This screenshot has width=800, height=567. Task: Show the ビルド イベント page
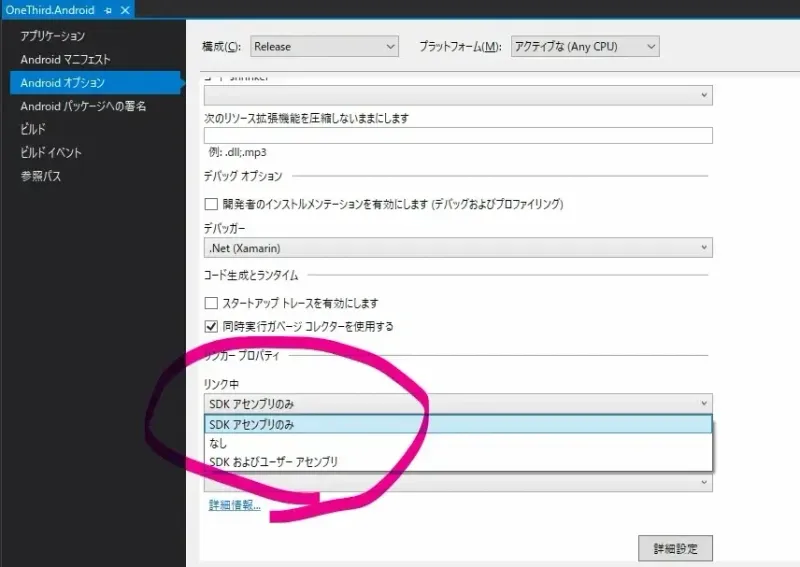pyautogui.click(x=51, y=153)
